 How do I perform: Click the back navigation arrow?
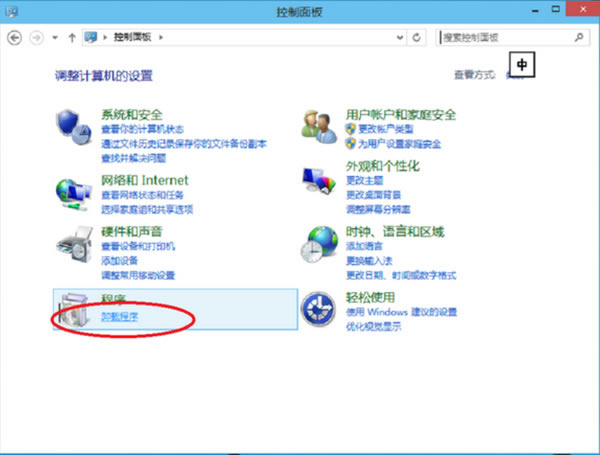(x=15, y=37)
